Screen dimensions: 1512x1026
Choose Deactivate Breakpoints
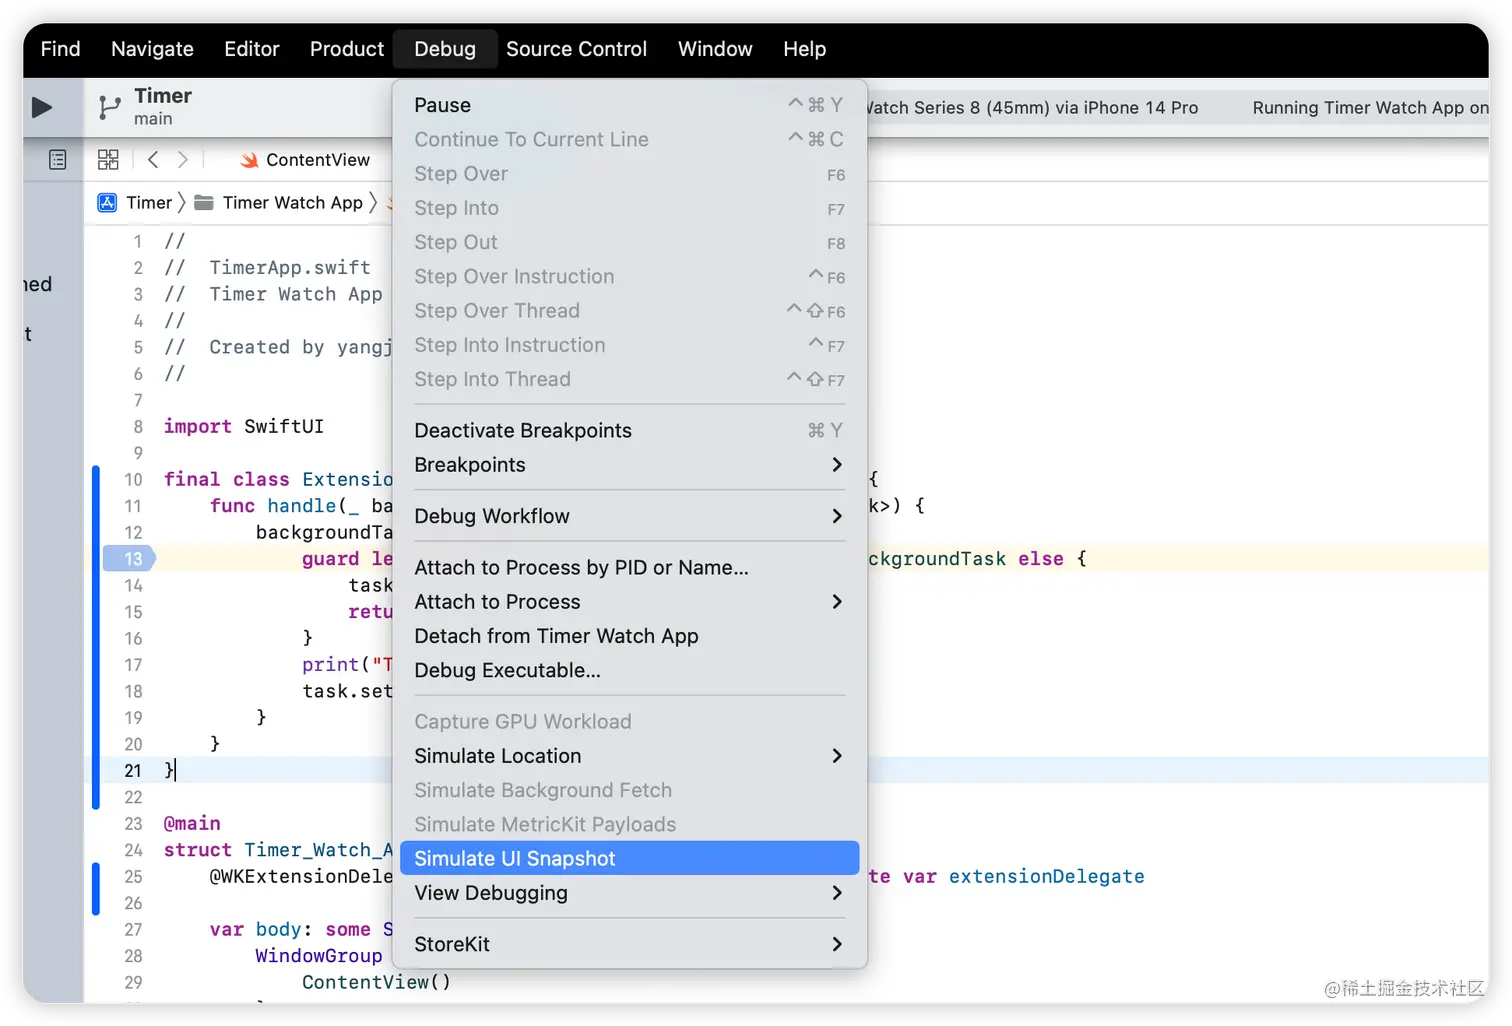[629, 430]
